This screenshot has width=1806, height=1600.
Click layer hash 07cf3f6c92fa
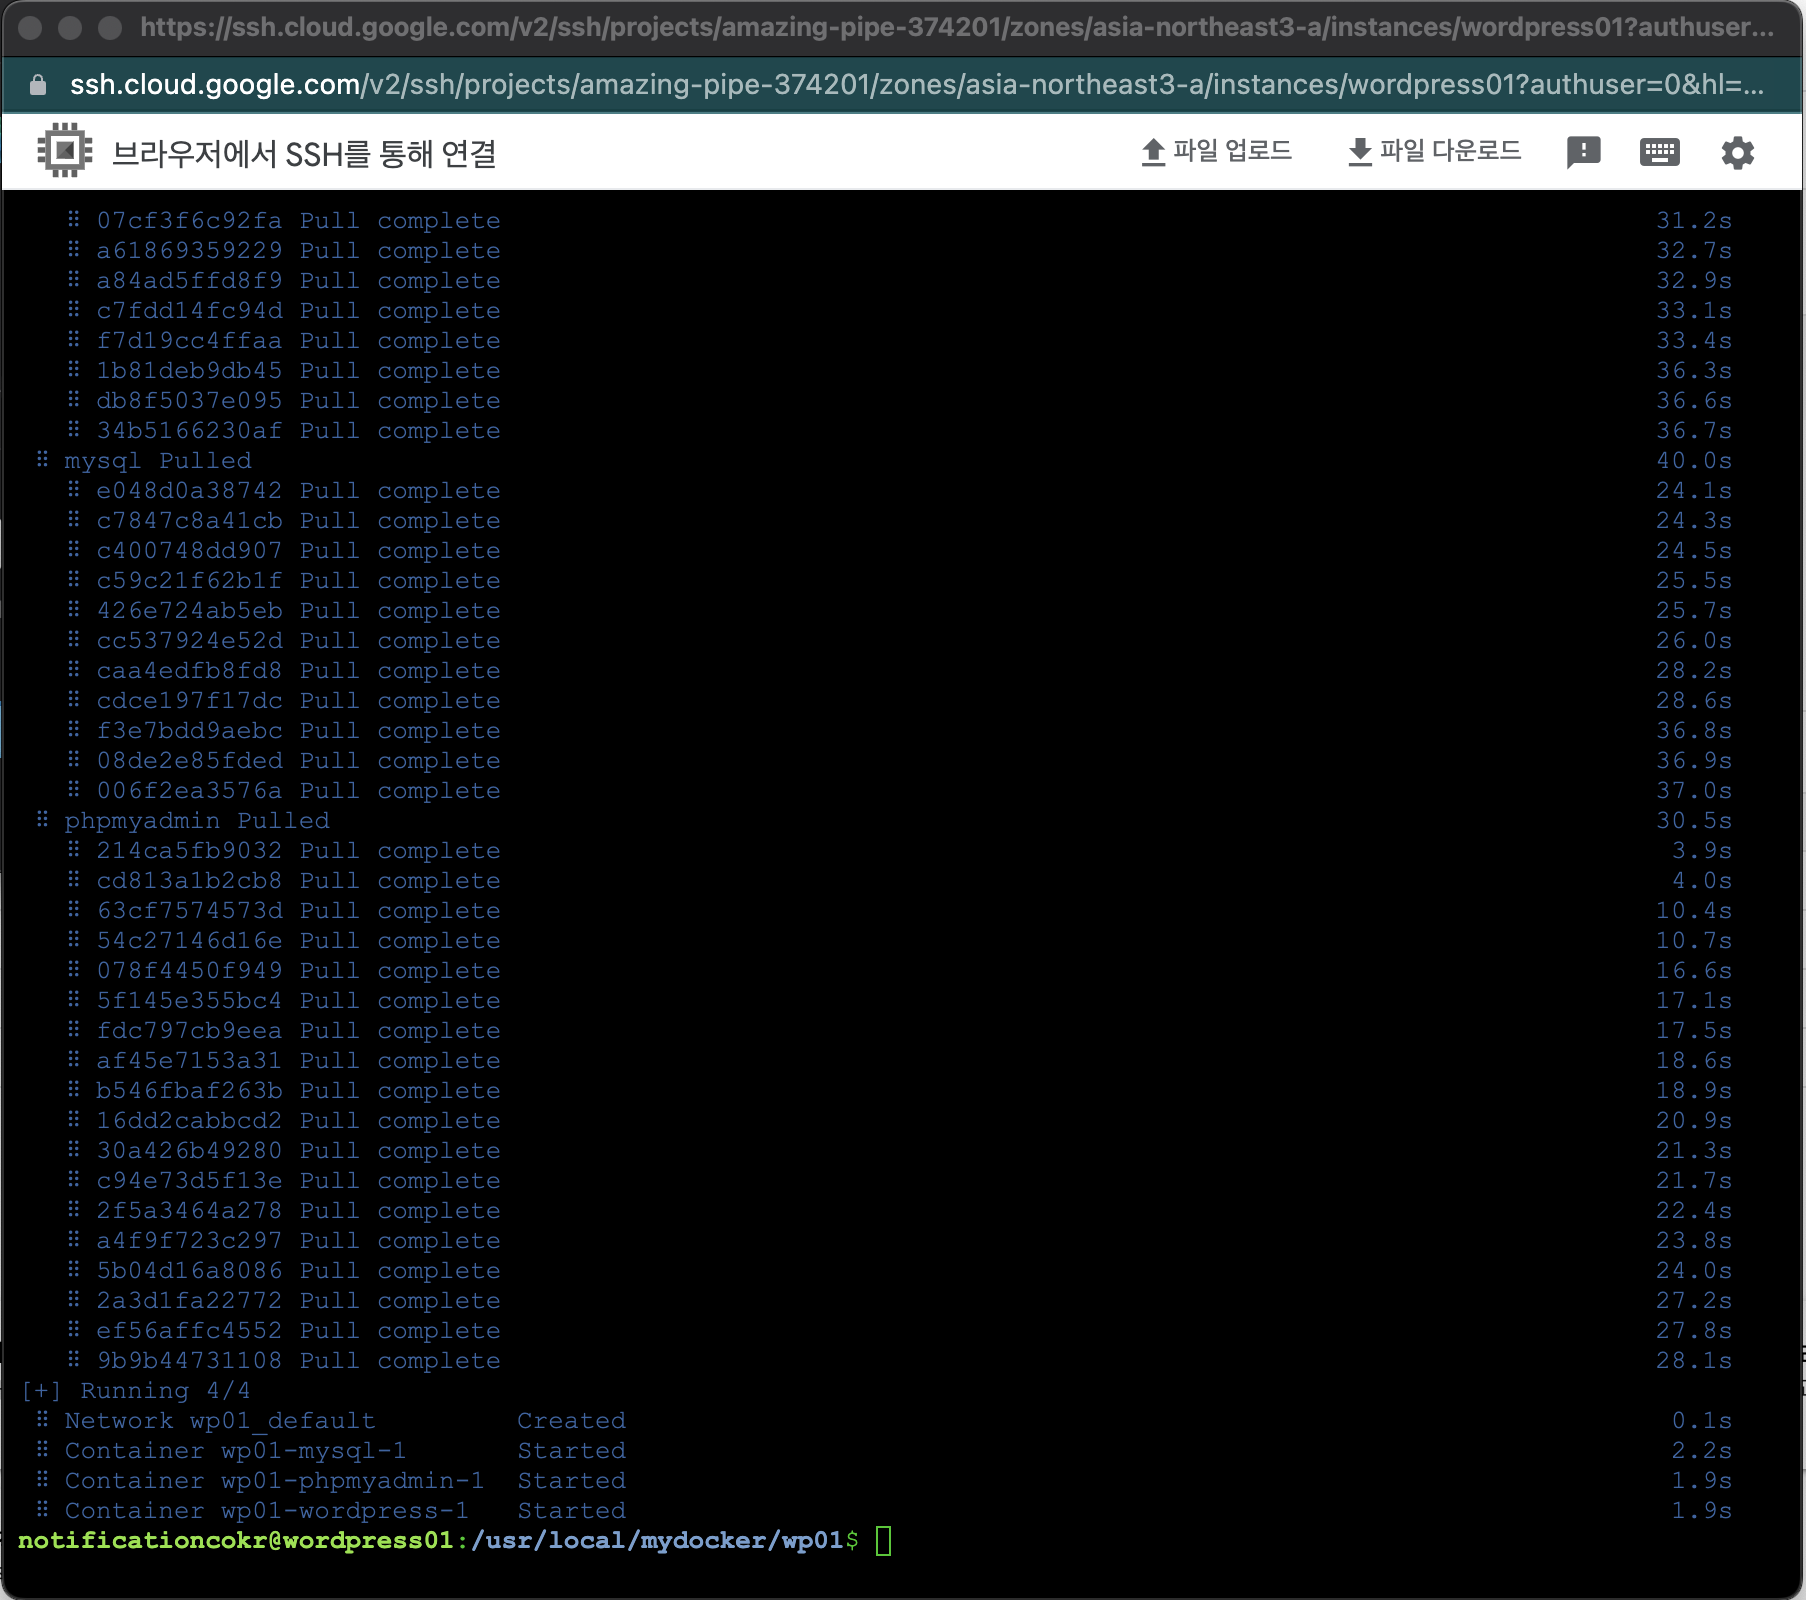pyautogui.click(x=189, y=221)
